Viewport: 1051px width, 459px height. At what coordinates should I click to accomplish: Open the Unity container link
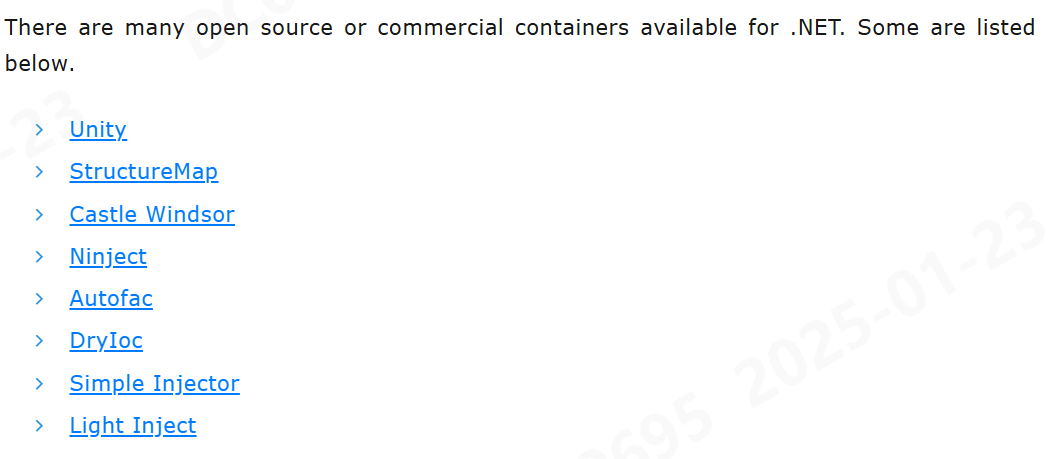pos(98,129)
